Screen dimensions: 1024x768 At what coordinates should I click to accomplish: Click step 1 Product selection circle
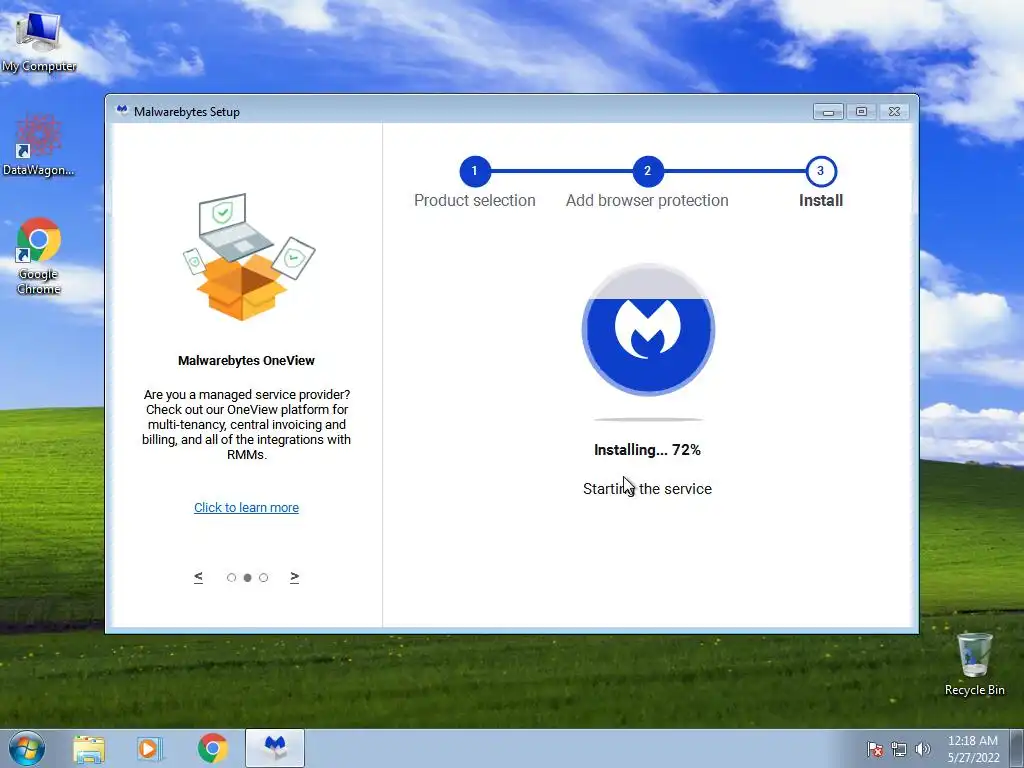click(475, 171)
